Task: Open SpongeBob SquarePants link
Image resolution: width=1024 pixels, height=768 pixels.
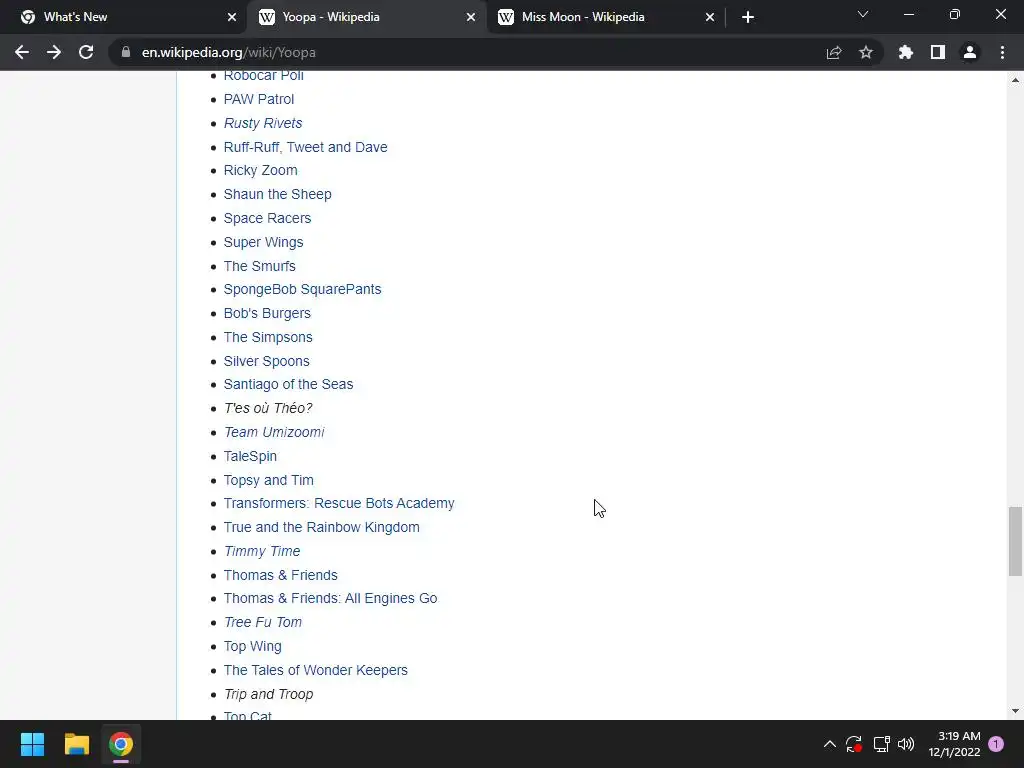Action: pyautogui.click(x=302, y=289)
